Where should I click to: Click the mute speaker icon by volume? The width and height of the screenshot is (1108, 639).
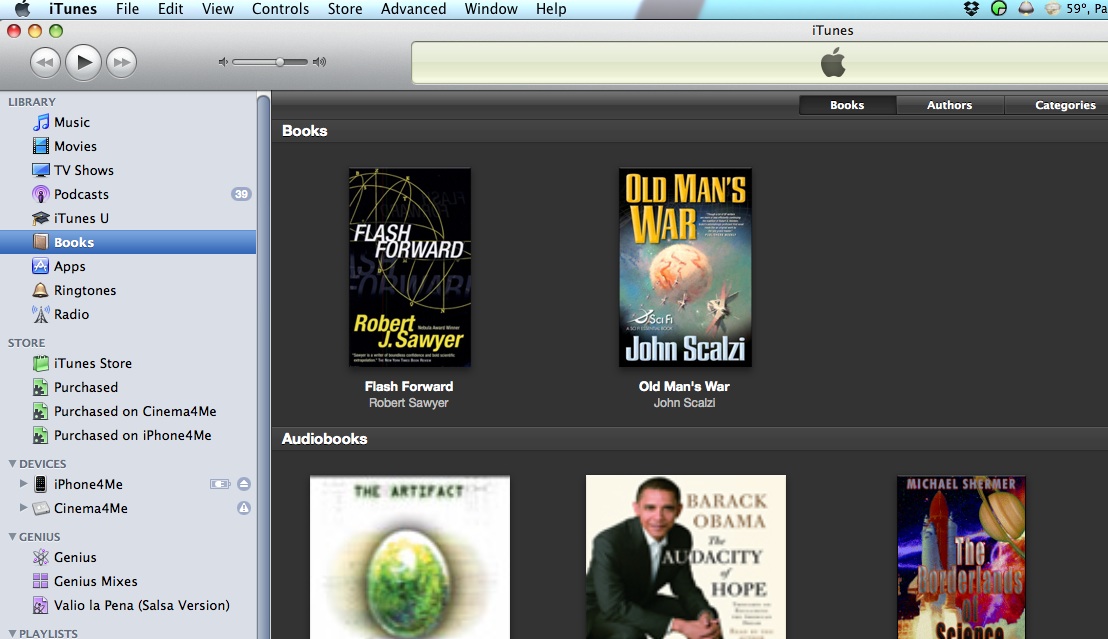(223, 62)
